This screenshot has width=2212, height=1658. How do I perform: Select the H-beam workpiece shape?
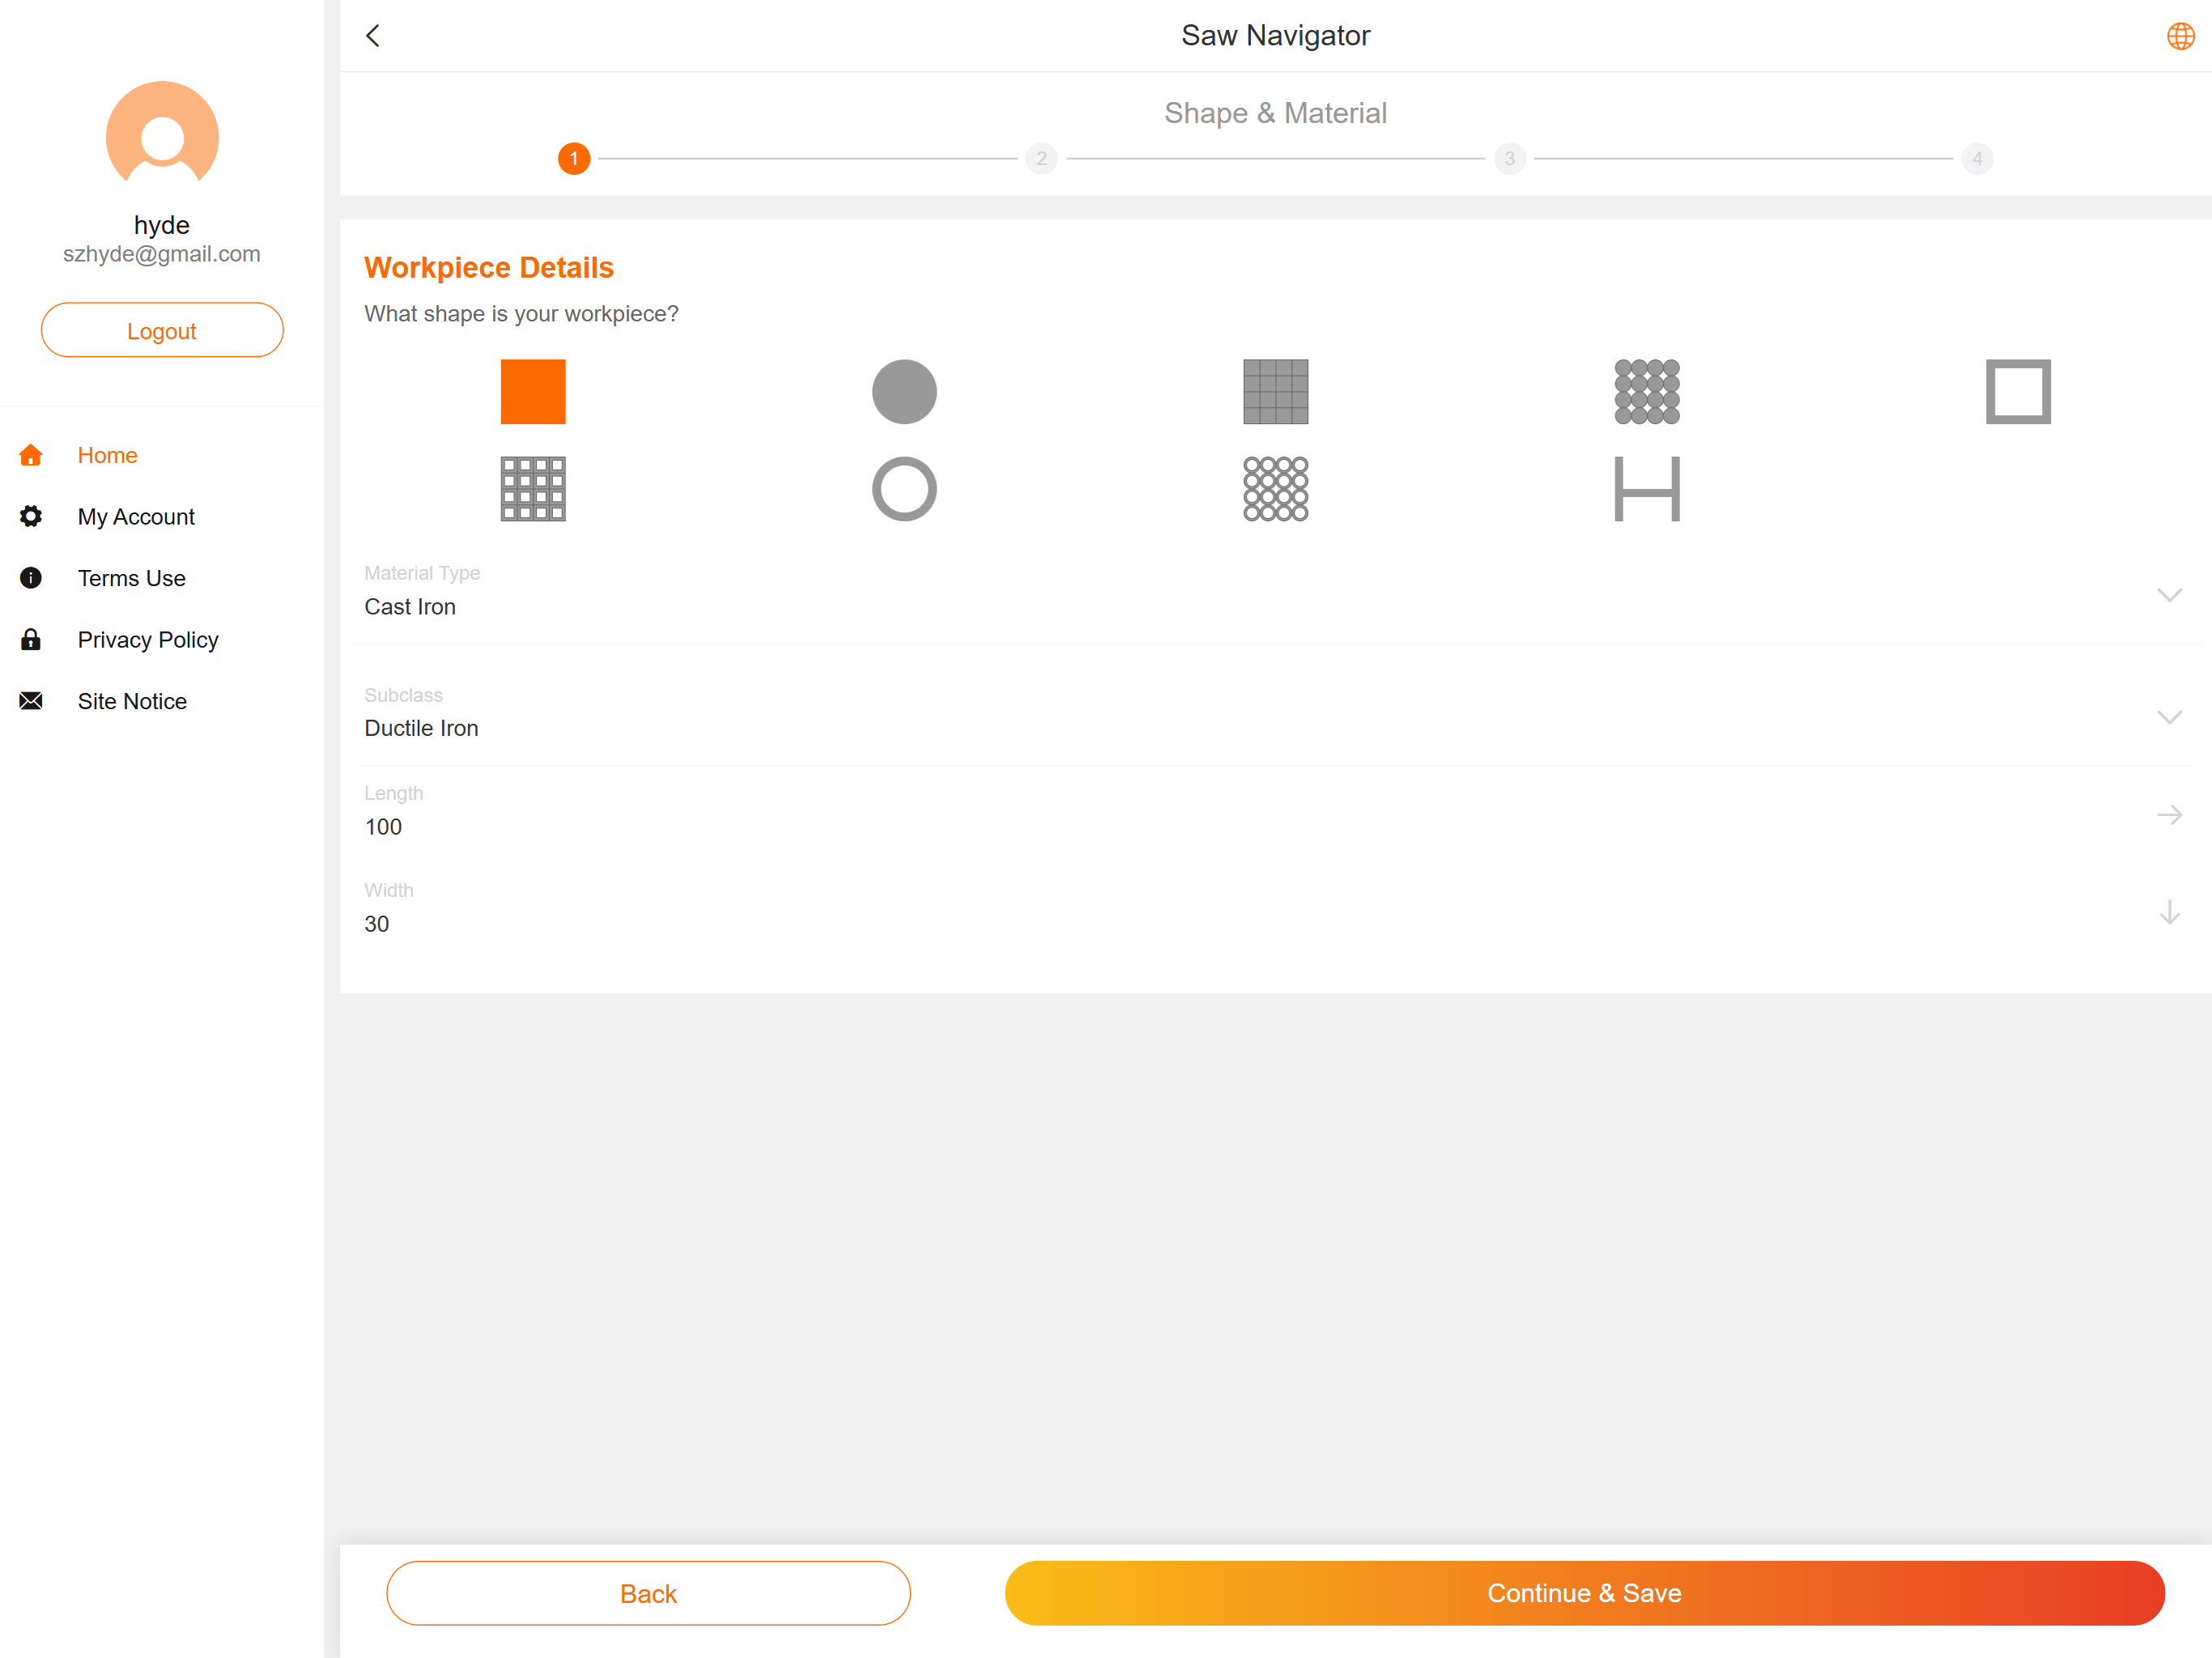1646,489
